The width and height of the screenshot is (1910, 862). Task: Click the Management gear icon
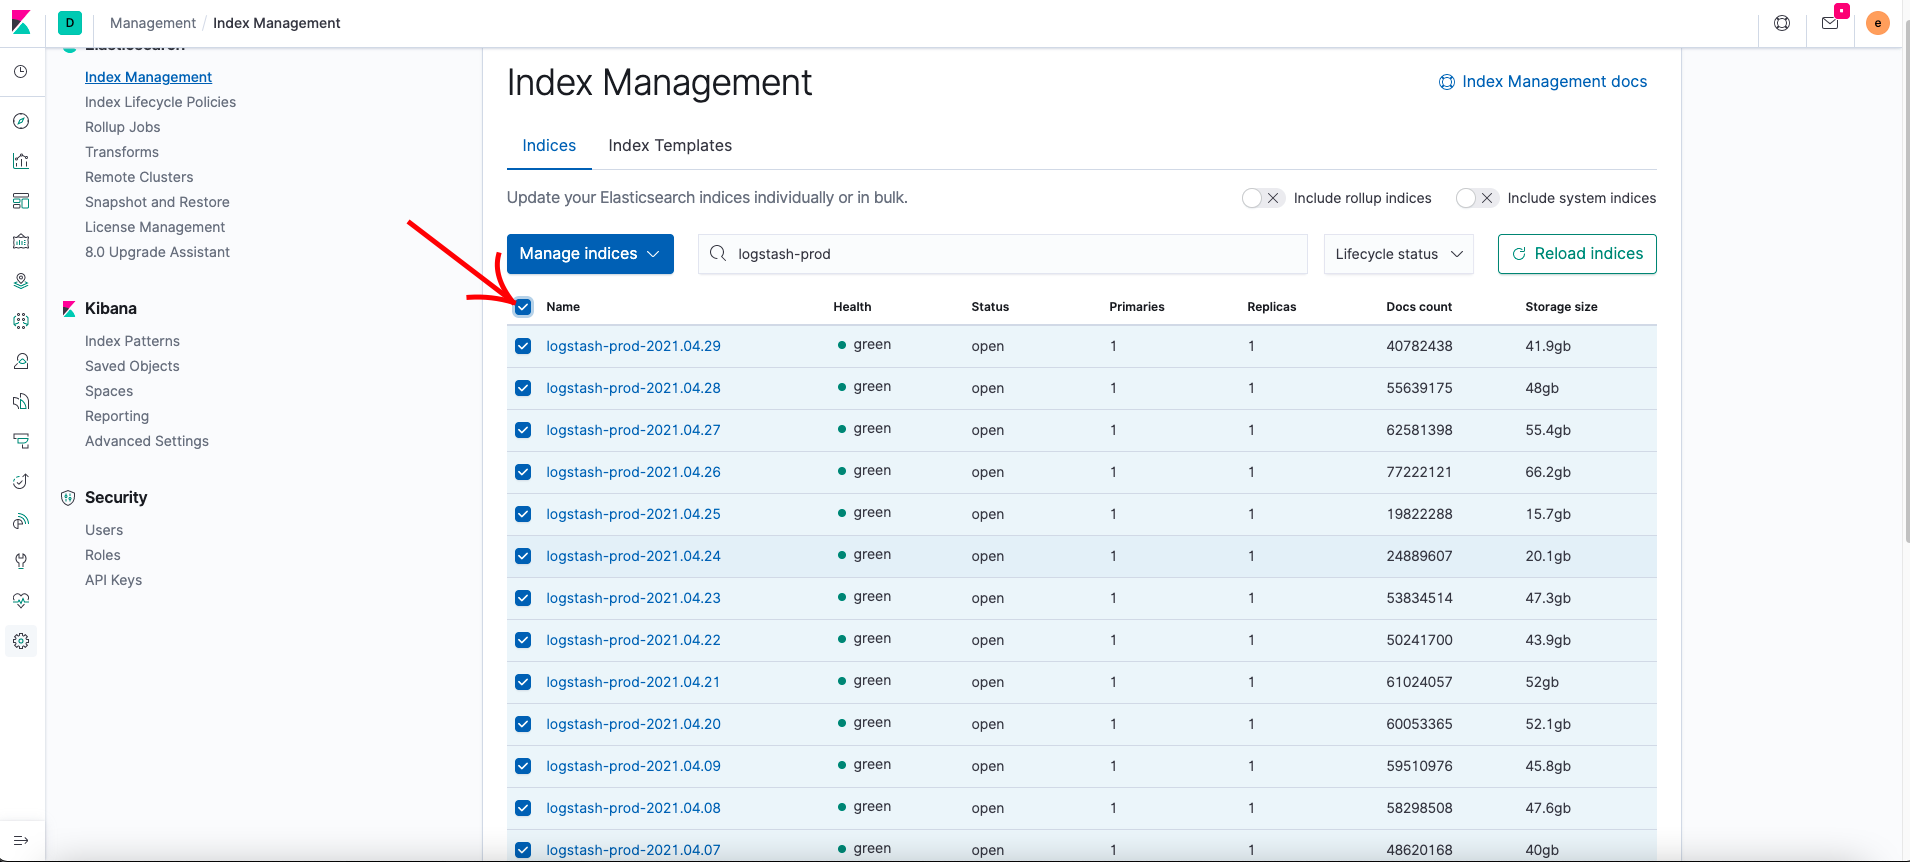[x=21, y=641]
